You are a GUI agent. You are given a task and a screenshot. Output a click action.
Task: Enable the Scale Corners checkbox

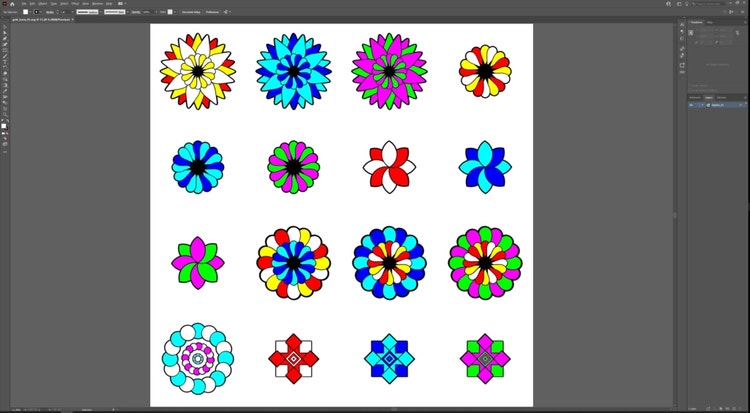[690, 85]
